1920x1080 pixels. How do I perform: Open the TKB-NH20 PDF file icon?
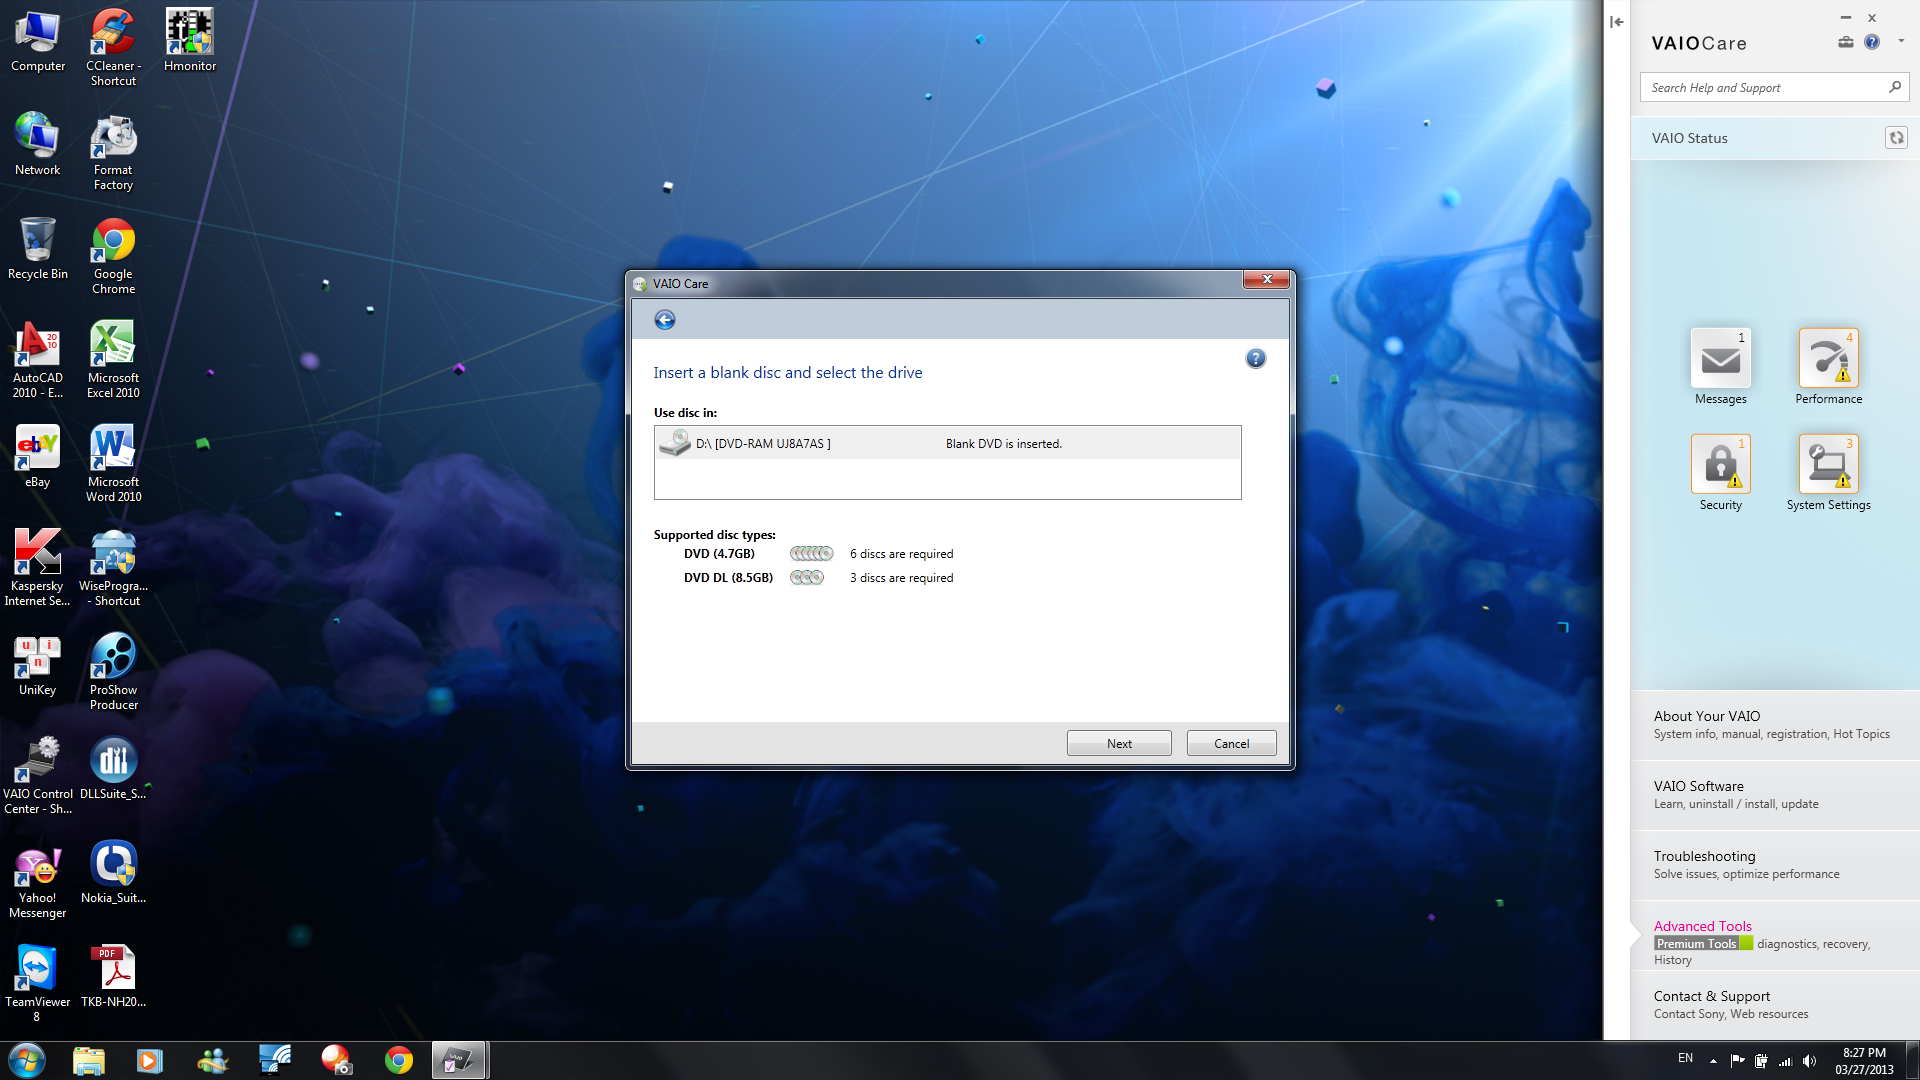(x=113, y=978)
